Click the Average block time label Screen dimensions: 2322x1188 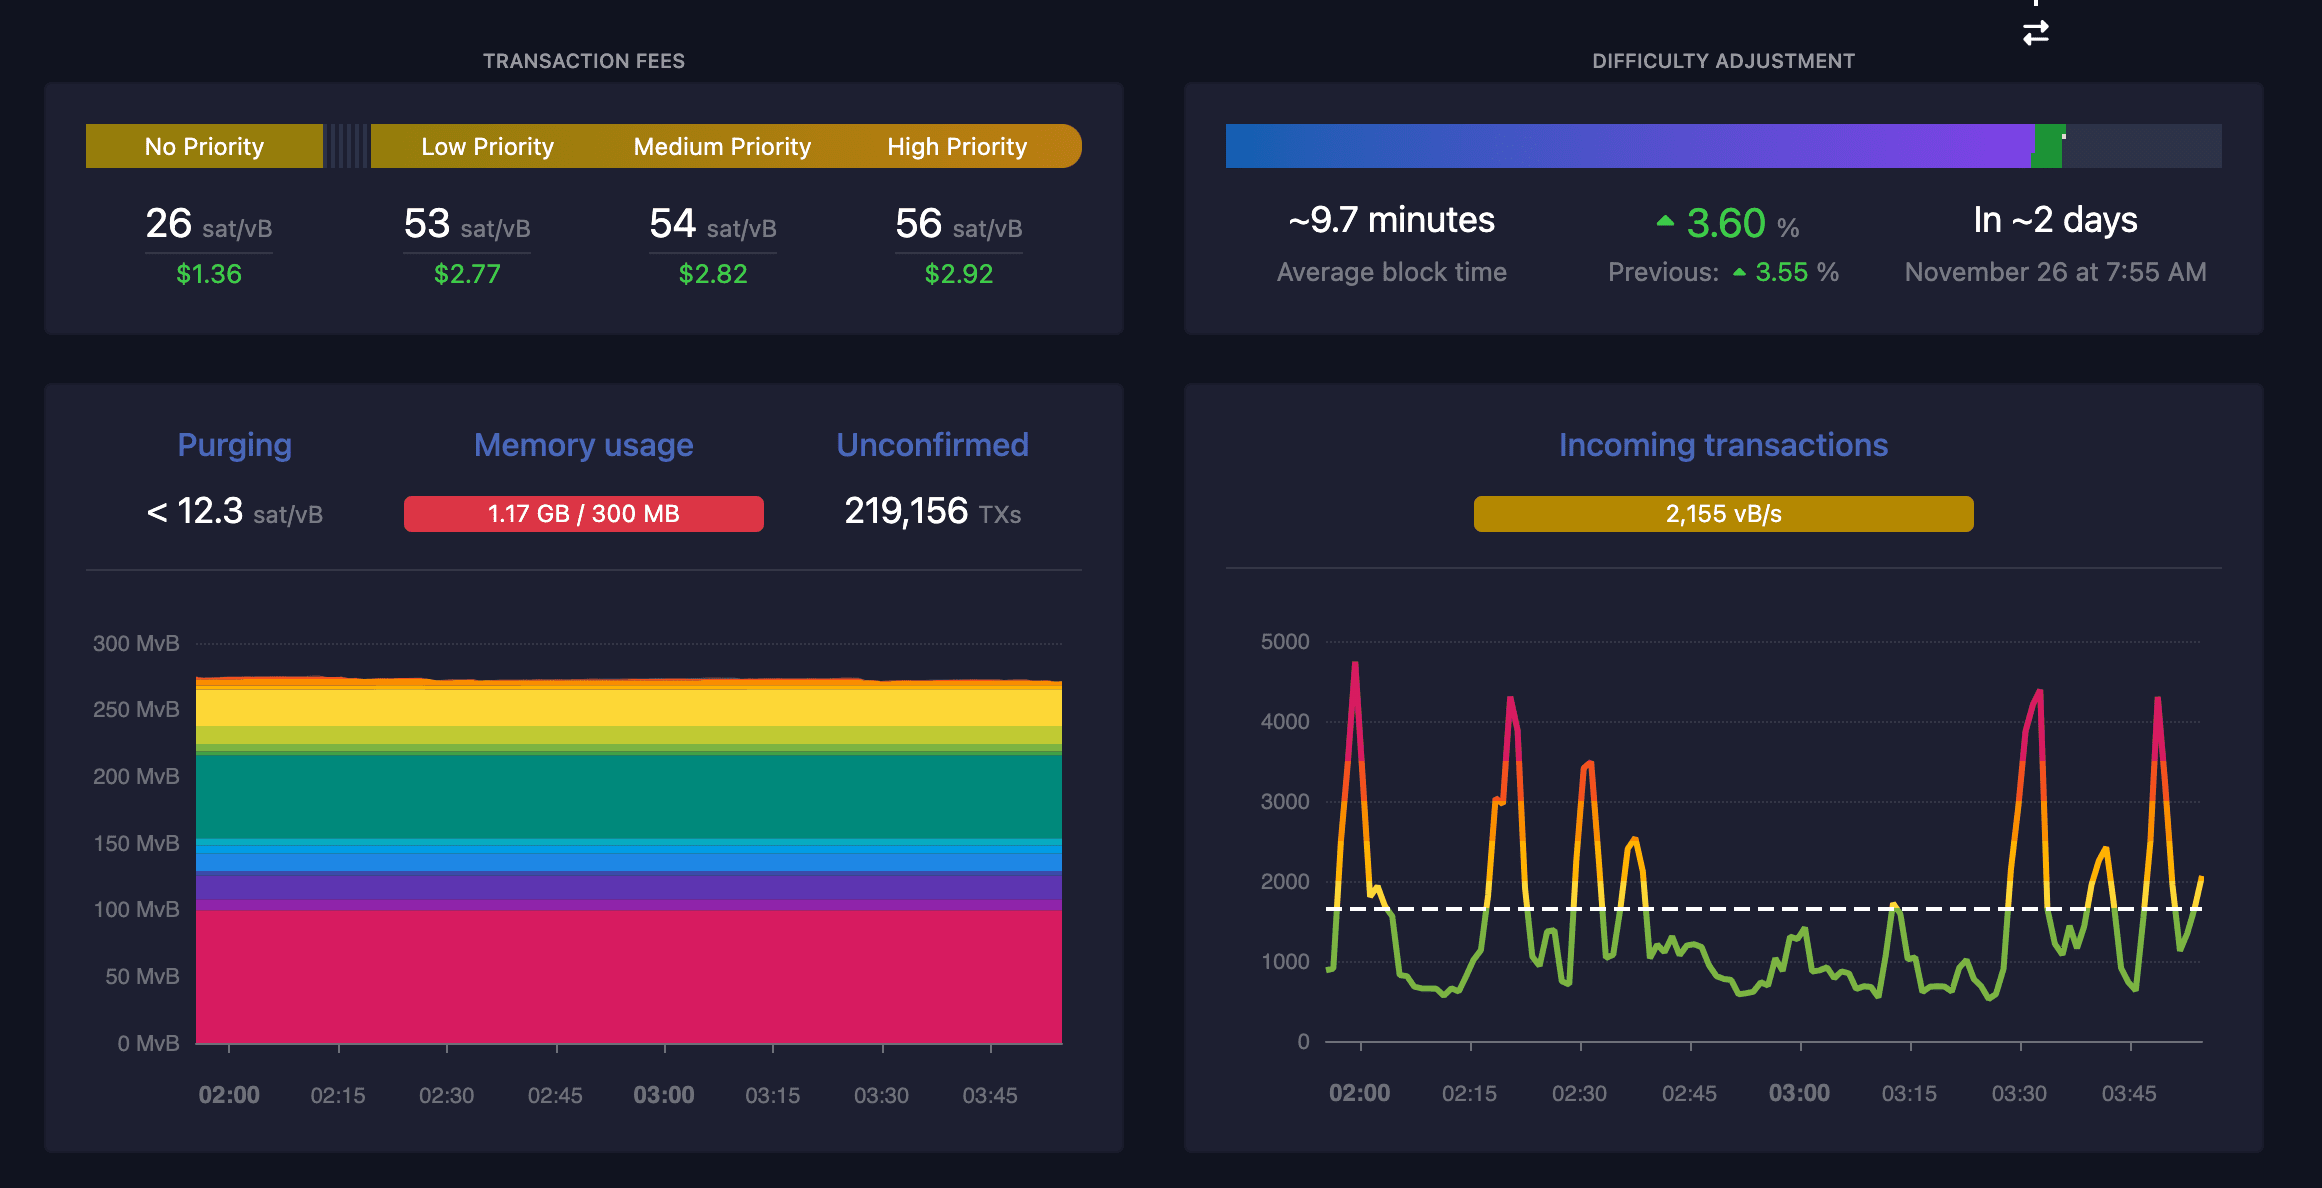(1391, 272)
